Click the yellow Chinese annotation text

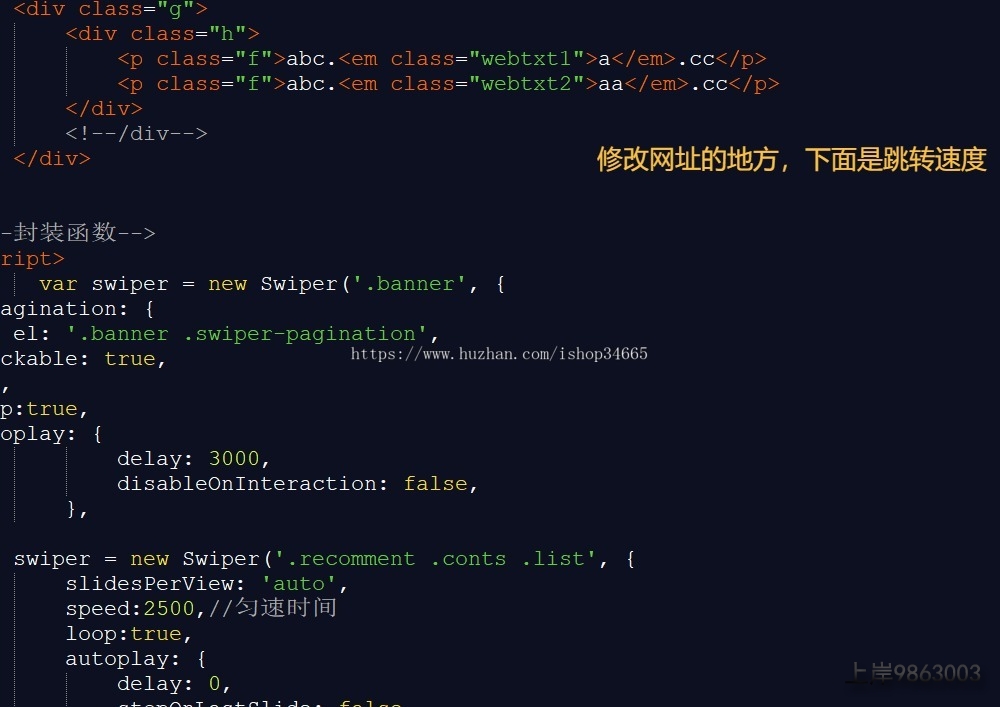(791, 159)
